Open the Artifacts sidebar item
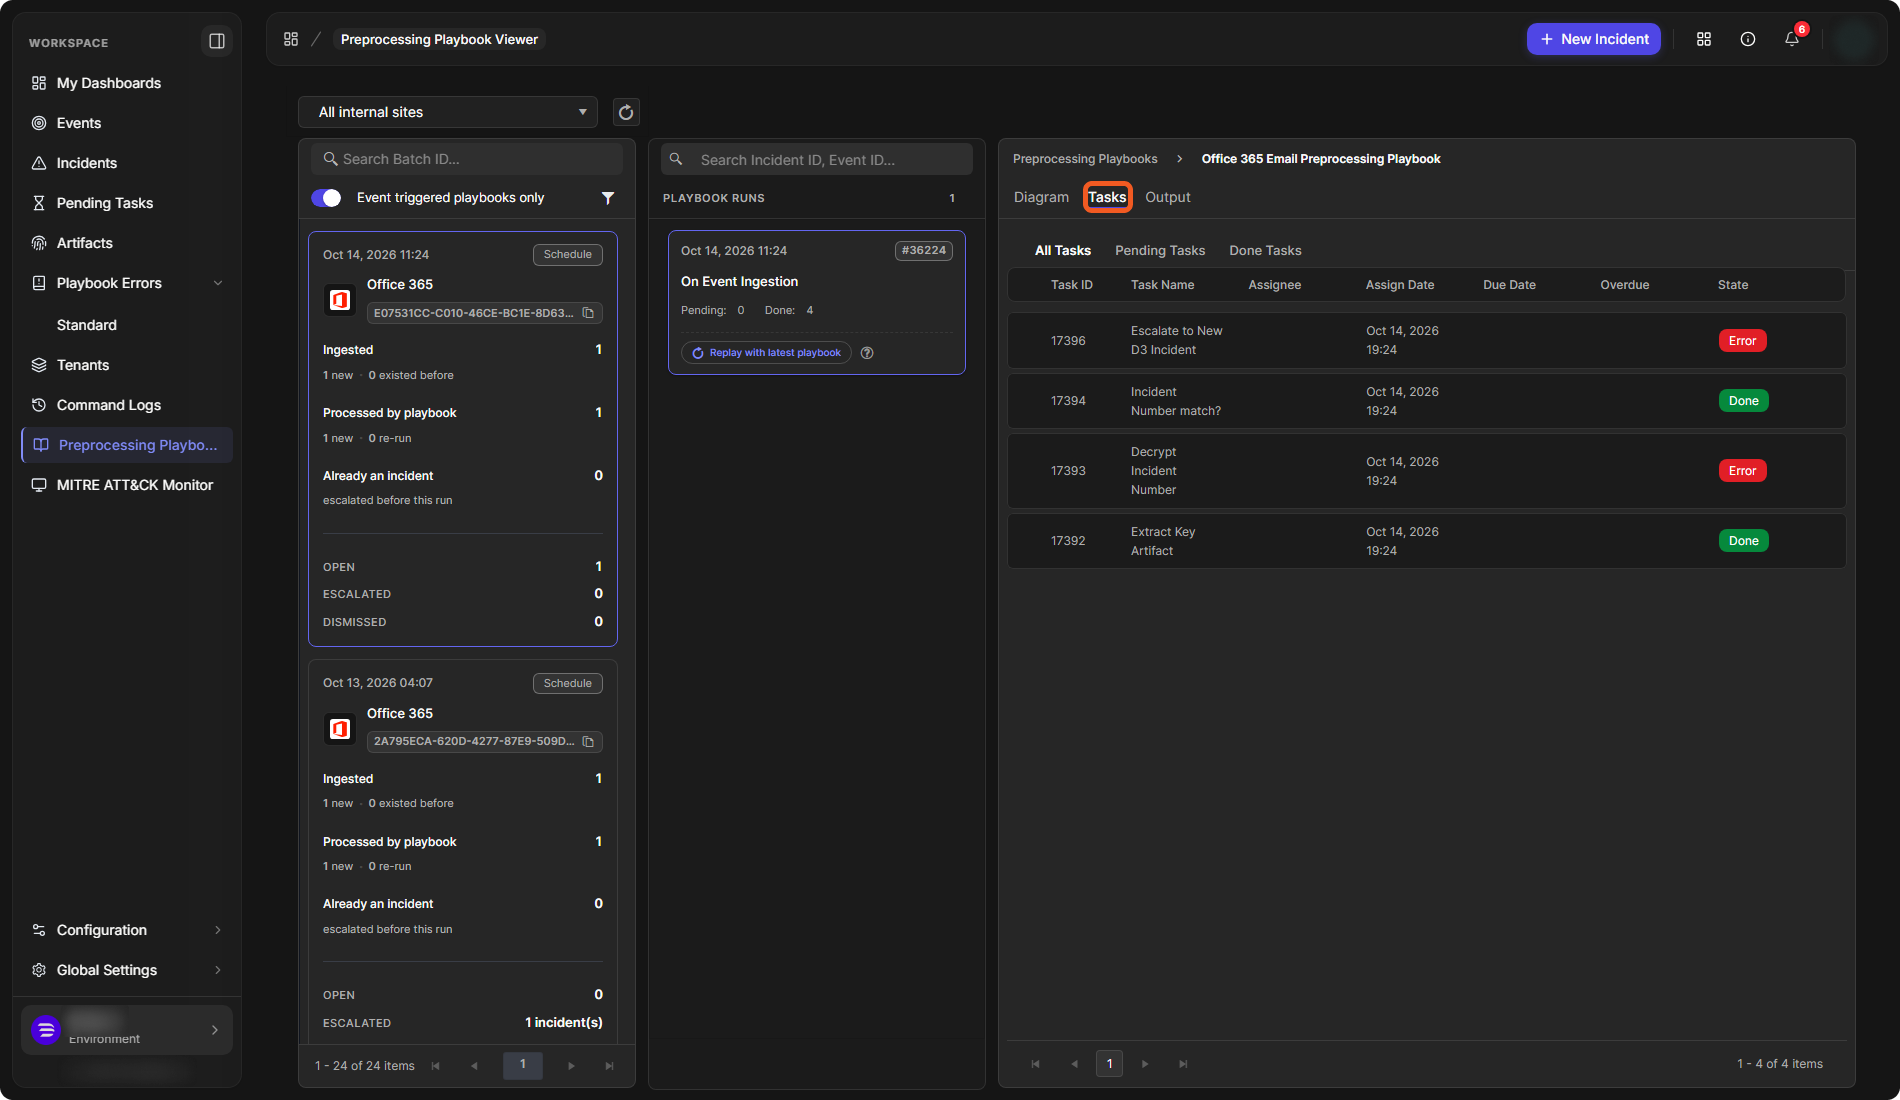The width and height of the screenshot is (1900, 1100). coord(127,243)
